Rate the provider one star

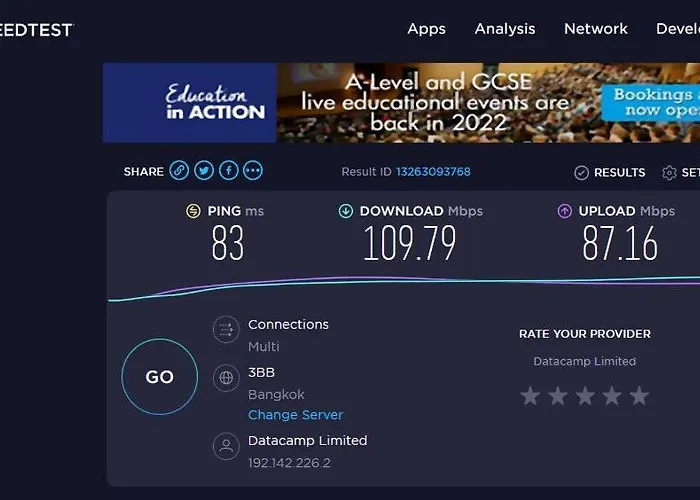(x=530, y=396)
